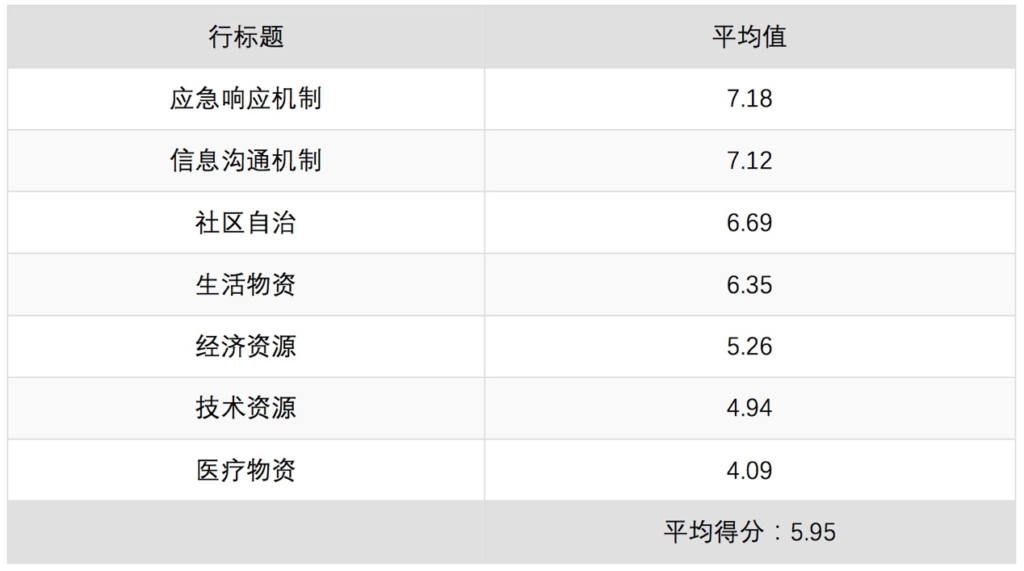Click the 平均得分 label text
Viewport: 1024px width, 571px height.
pyautogui.click(x=714, y=532)
